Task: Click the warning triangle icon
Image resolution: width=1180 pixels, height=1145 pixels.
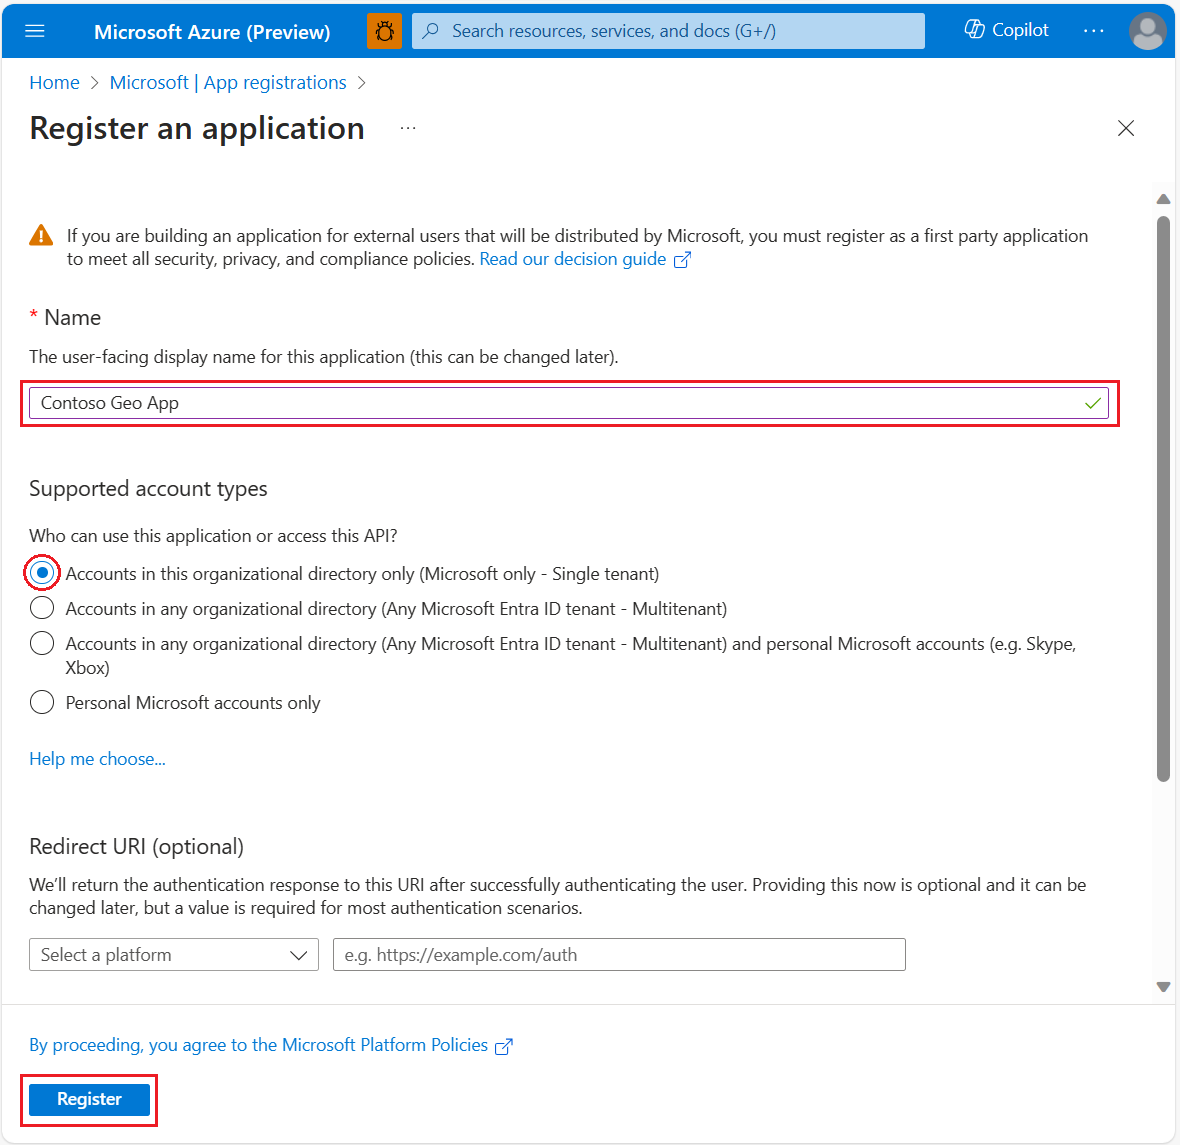Action: pyautogui.click(x=41, y=234)
